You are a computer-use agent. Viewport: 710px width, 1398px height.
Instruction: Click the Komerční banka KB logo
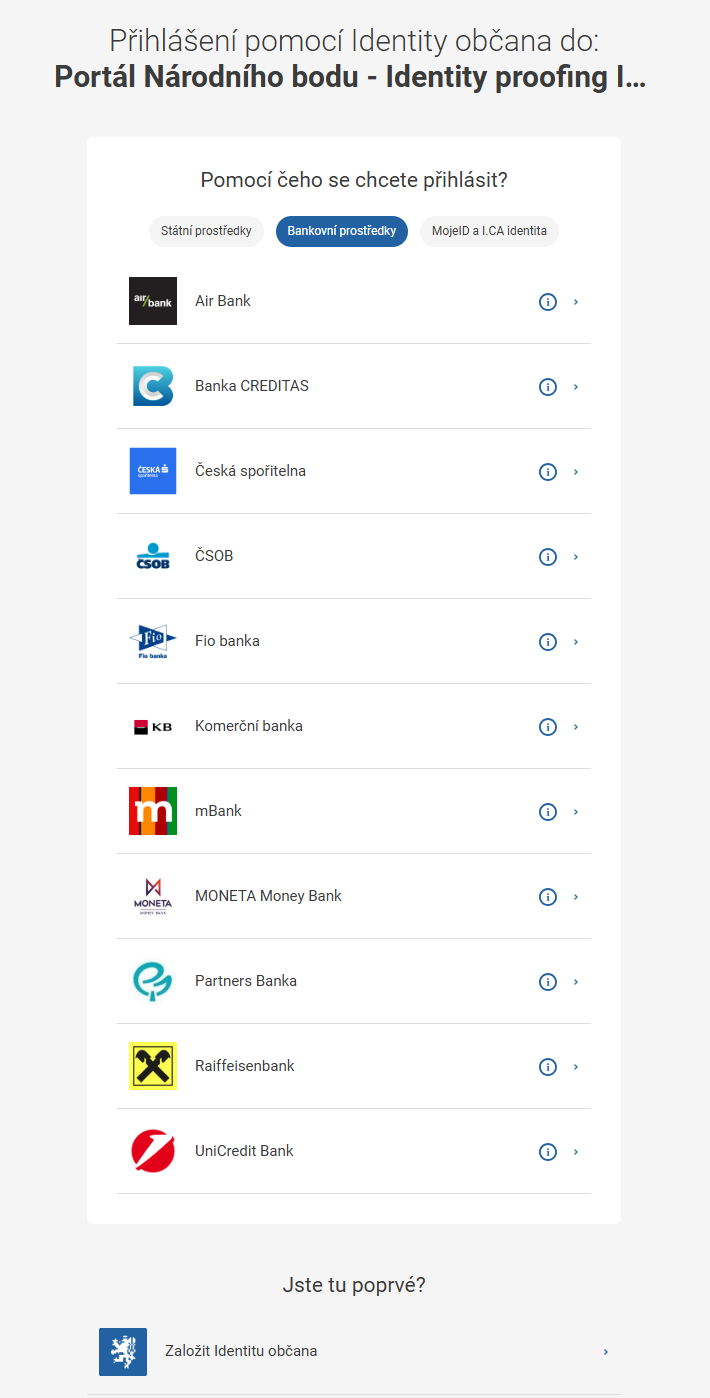pyautogui.click(x=153, y=726)
